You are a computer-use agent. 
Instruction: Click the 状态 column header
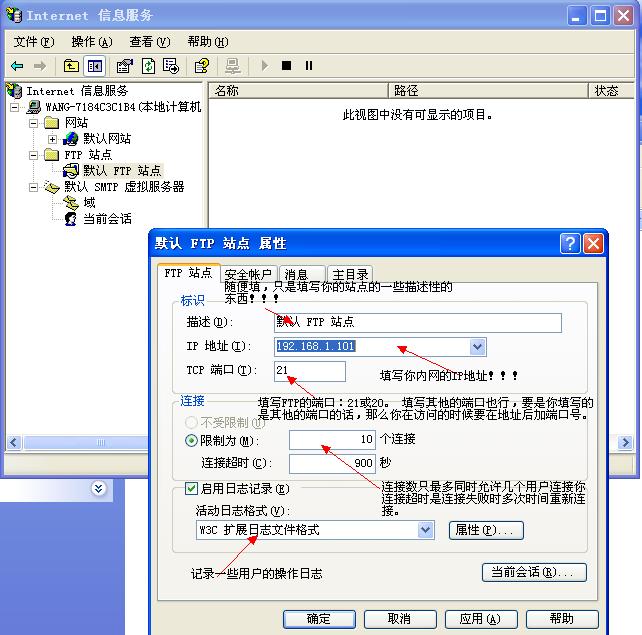point(611,90)
